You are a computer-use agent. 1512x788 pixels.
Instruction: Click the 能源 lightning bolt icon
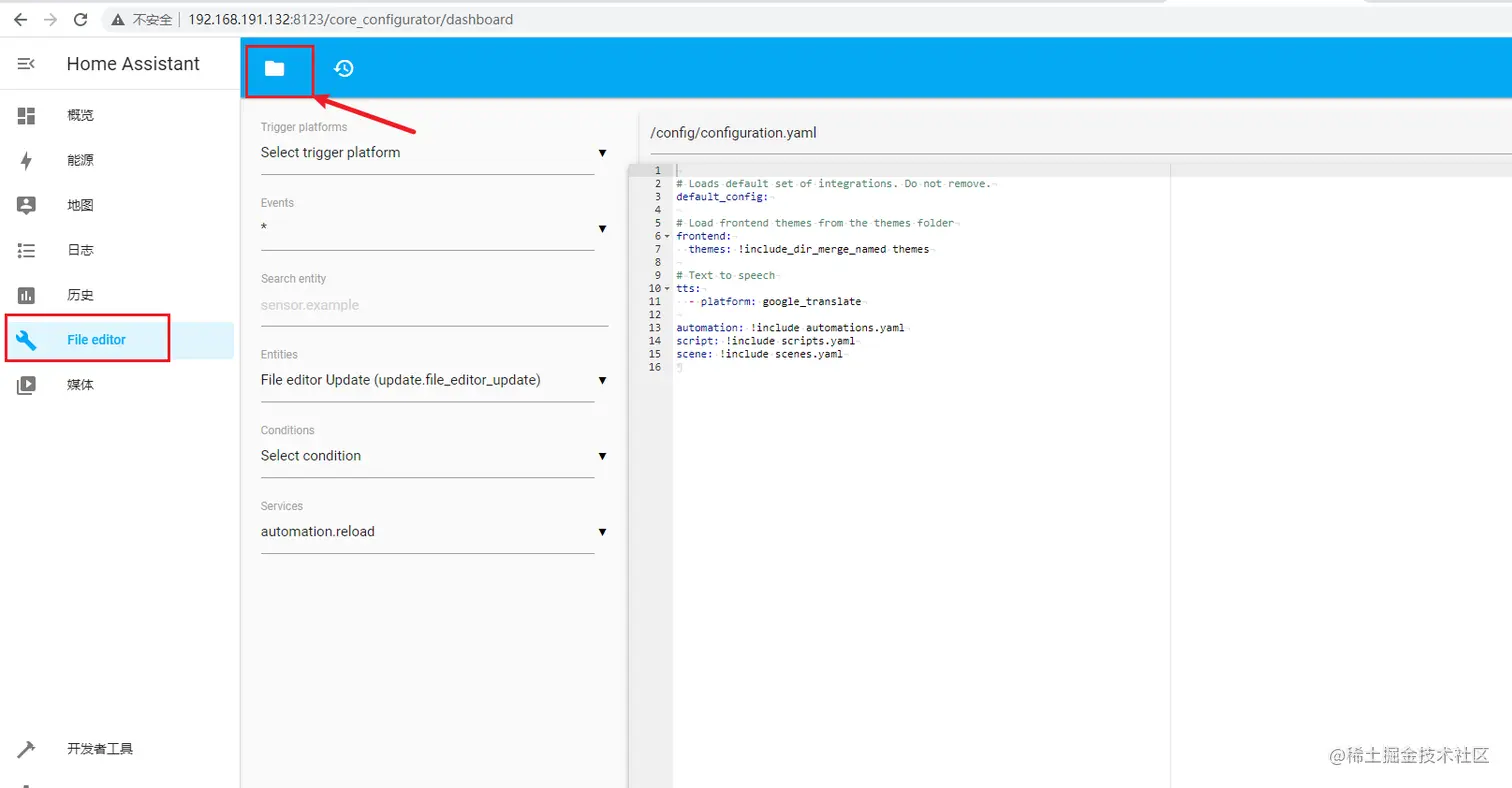27,160
